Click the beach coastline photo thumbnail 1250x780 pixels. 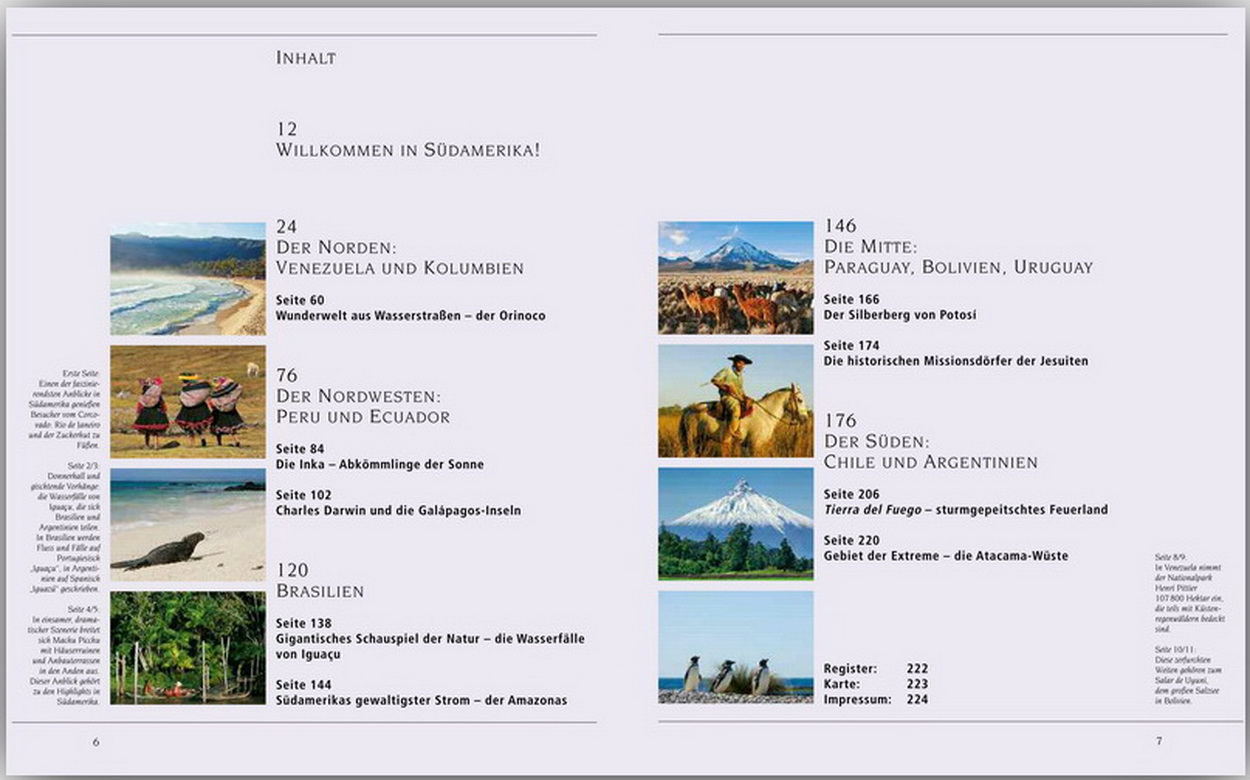click(x=187, y=278)
